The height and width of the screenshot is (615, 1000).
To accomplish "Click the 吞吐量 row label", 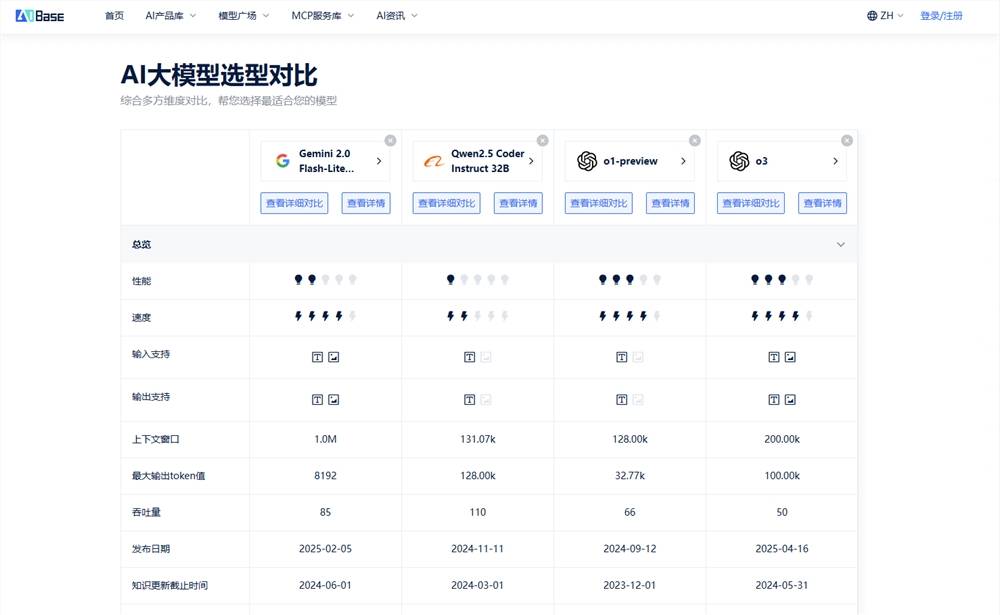I will (146, 512).
